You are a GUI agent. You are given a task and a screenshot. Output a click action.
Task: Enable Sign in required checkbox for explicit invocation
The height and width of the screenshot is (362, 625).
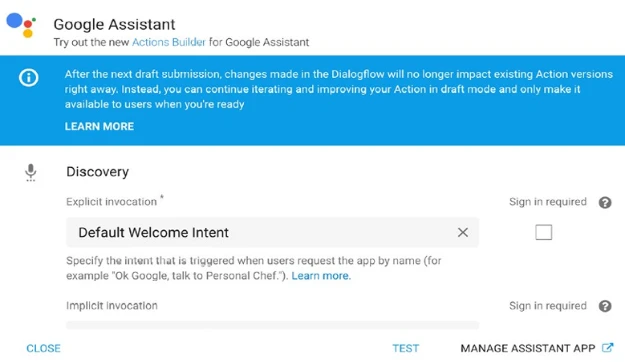(543, 232)
